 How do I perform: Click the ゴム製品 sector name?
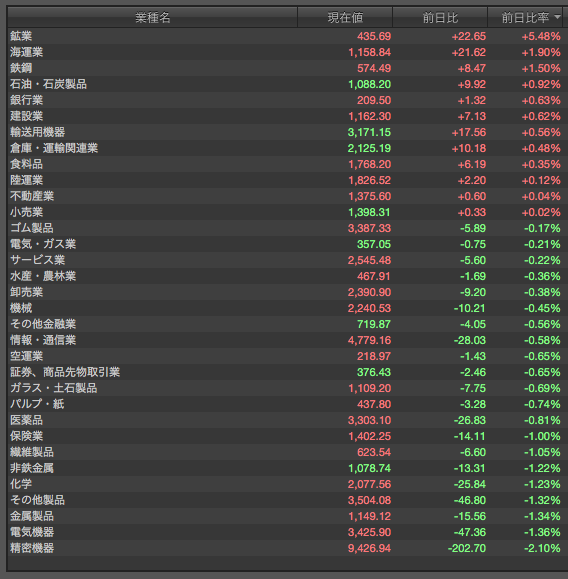[x=32, y=228]
